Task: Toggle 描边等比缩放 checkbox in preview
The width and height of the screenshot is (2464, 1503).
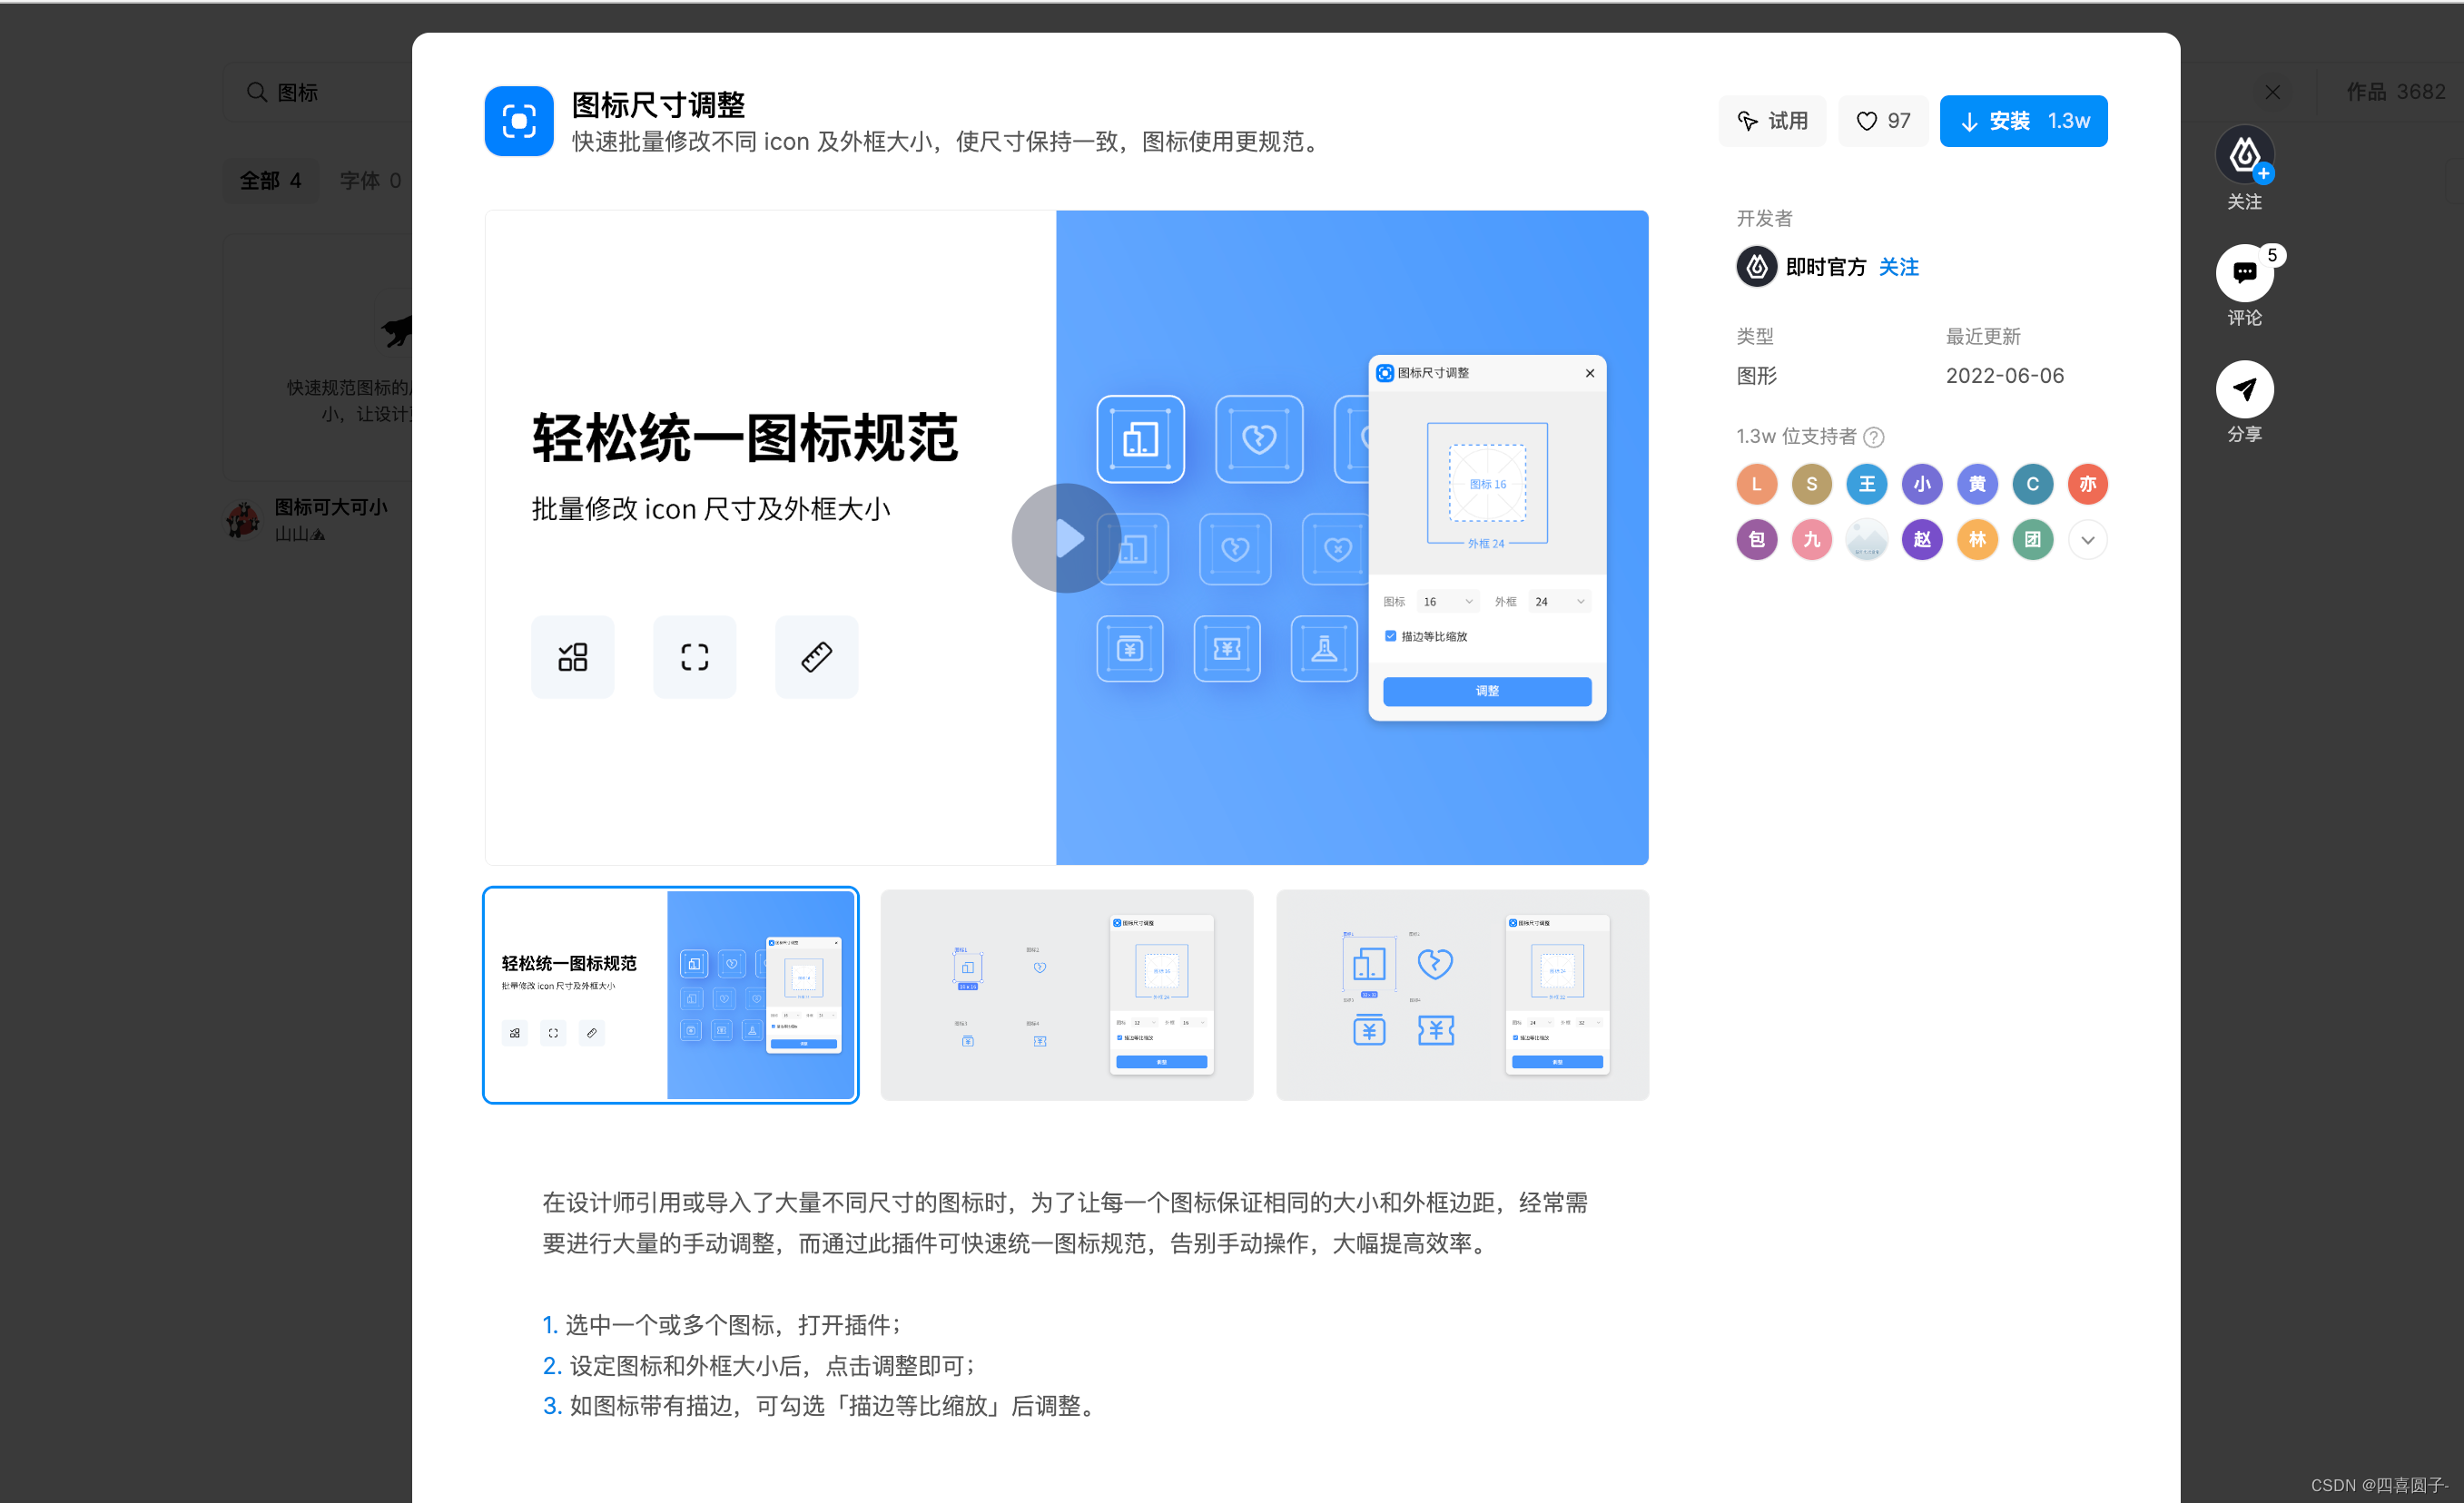Action: (x=1390, y=636)
